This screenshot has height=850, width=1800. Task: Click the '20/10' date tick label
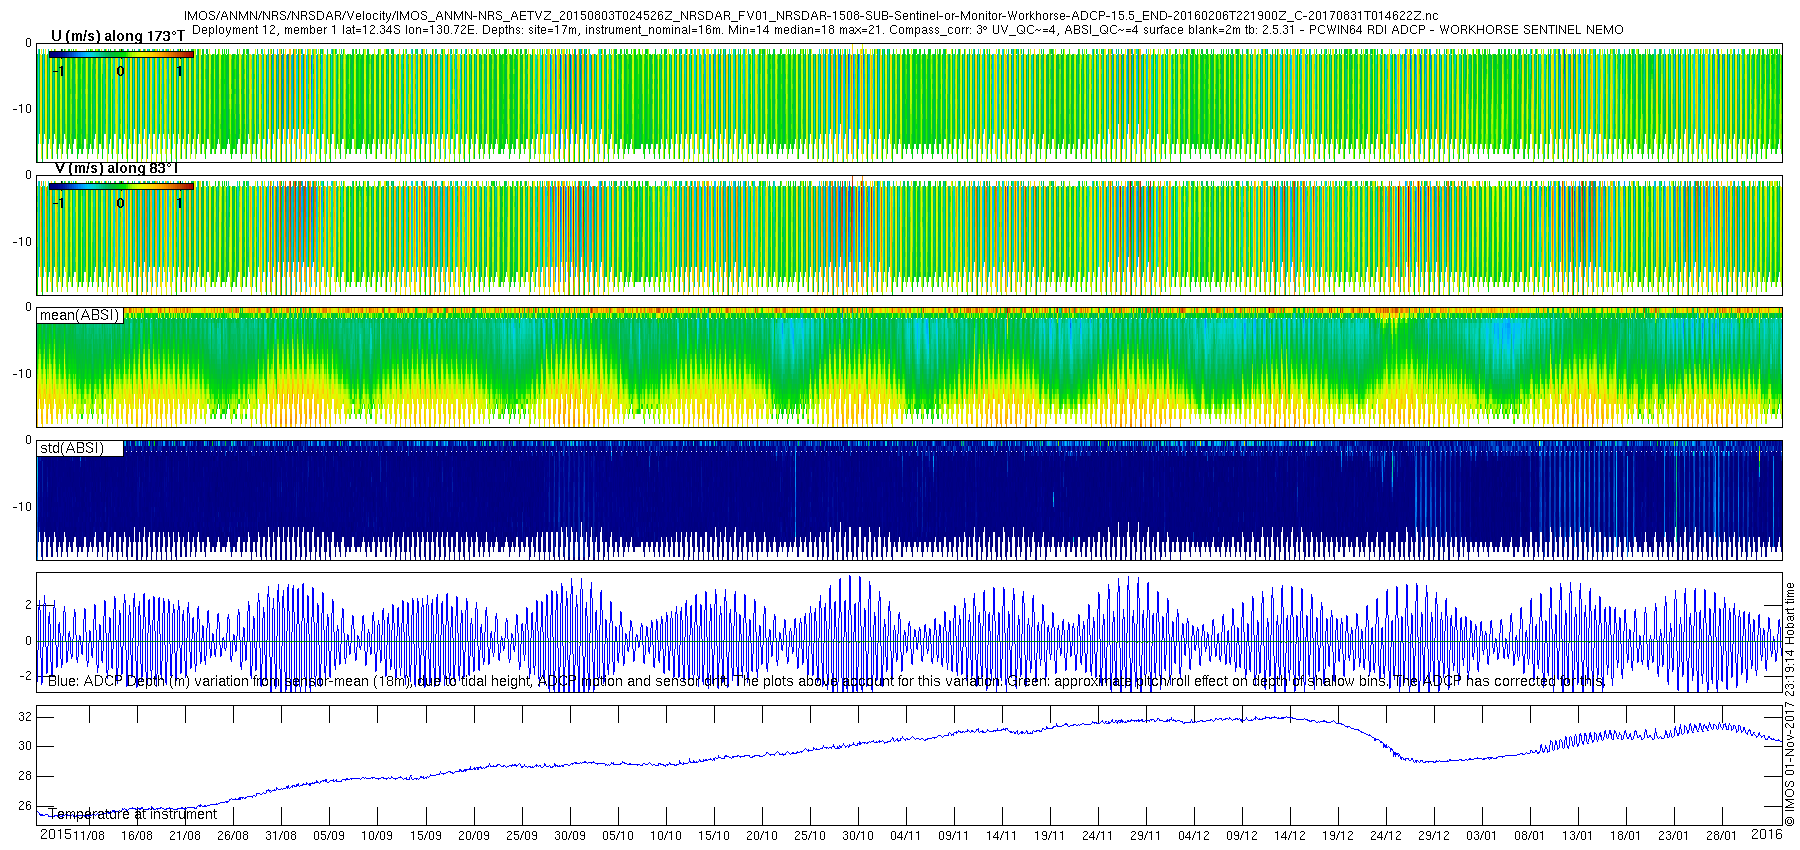[761, 836]
